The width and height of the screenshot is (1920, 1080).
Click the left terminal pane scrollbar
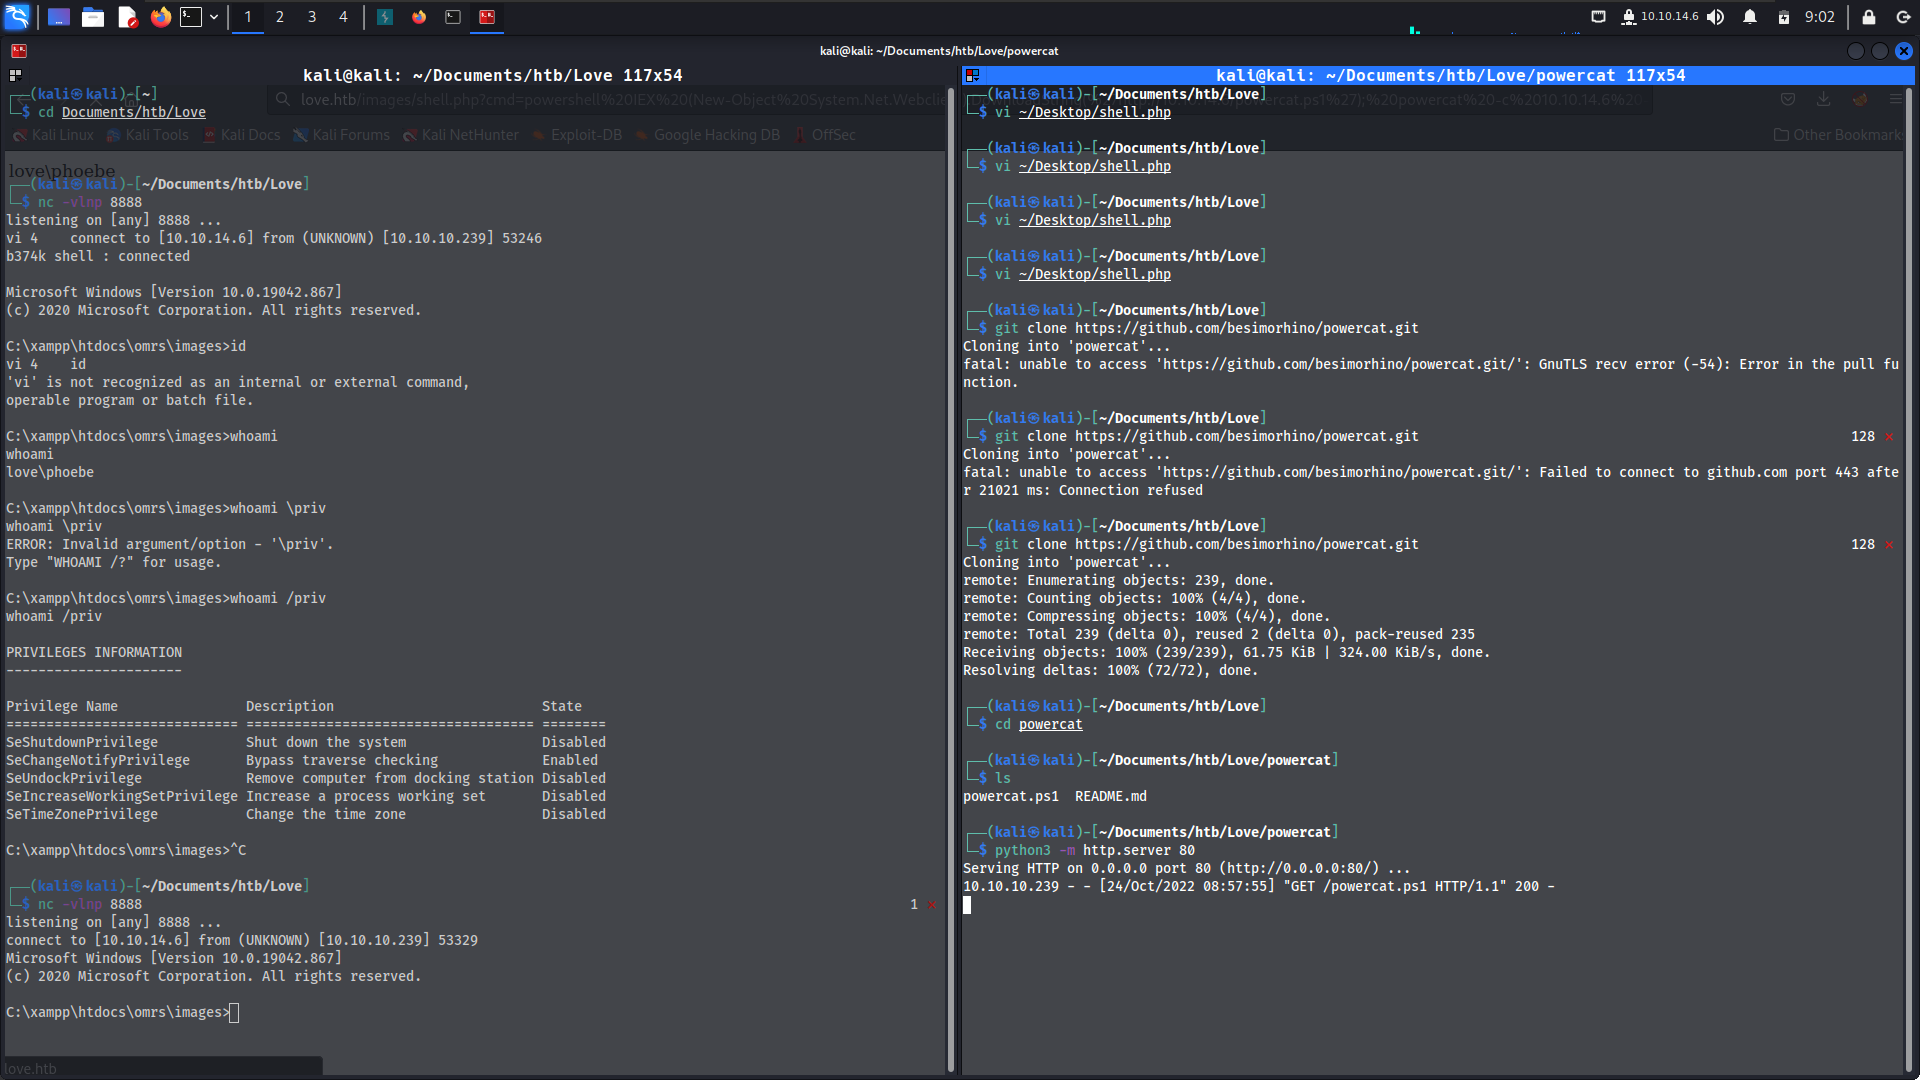(x=950, y=580)
